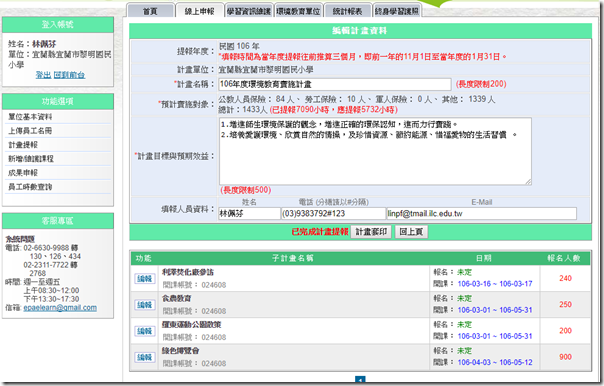Click the 編輯計畫資料 panel heading
Screen dimensions: 604x386
[x=360, y=30]
